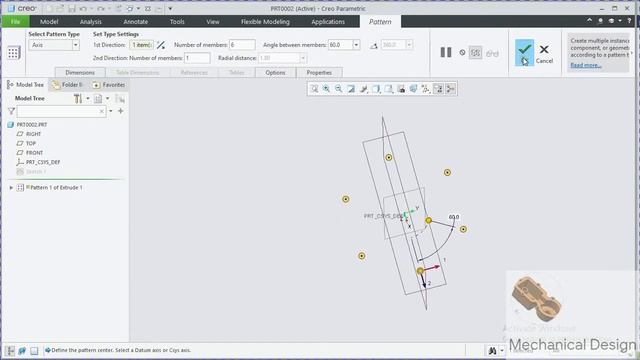Click the Zoom Out icon
640x360 pixels.
(x=339, y=89)
